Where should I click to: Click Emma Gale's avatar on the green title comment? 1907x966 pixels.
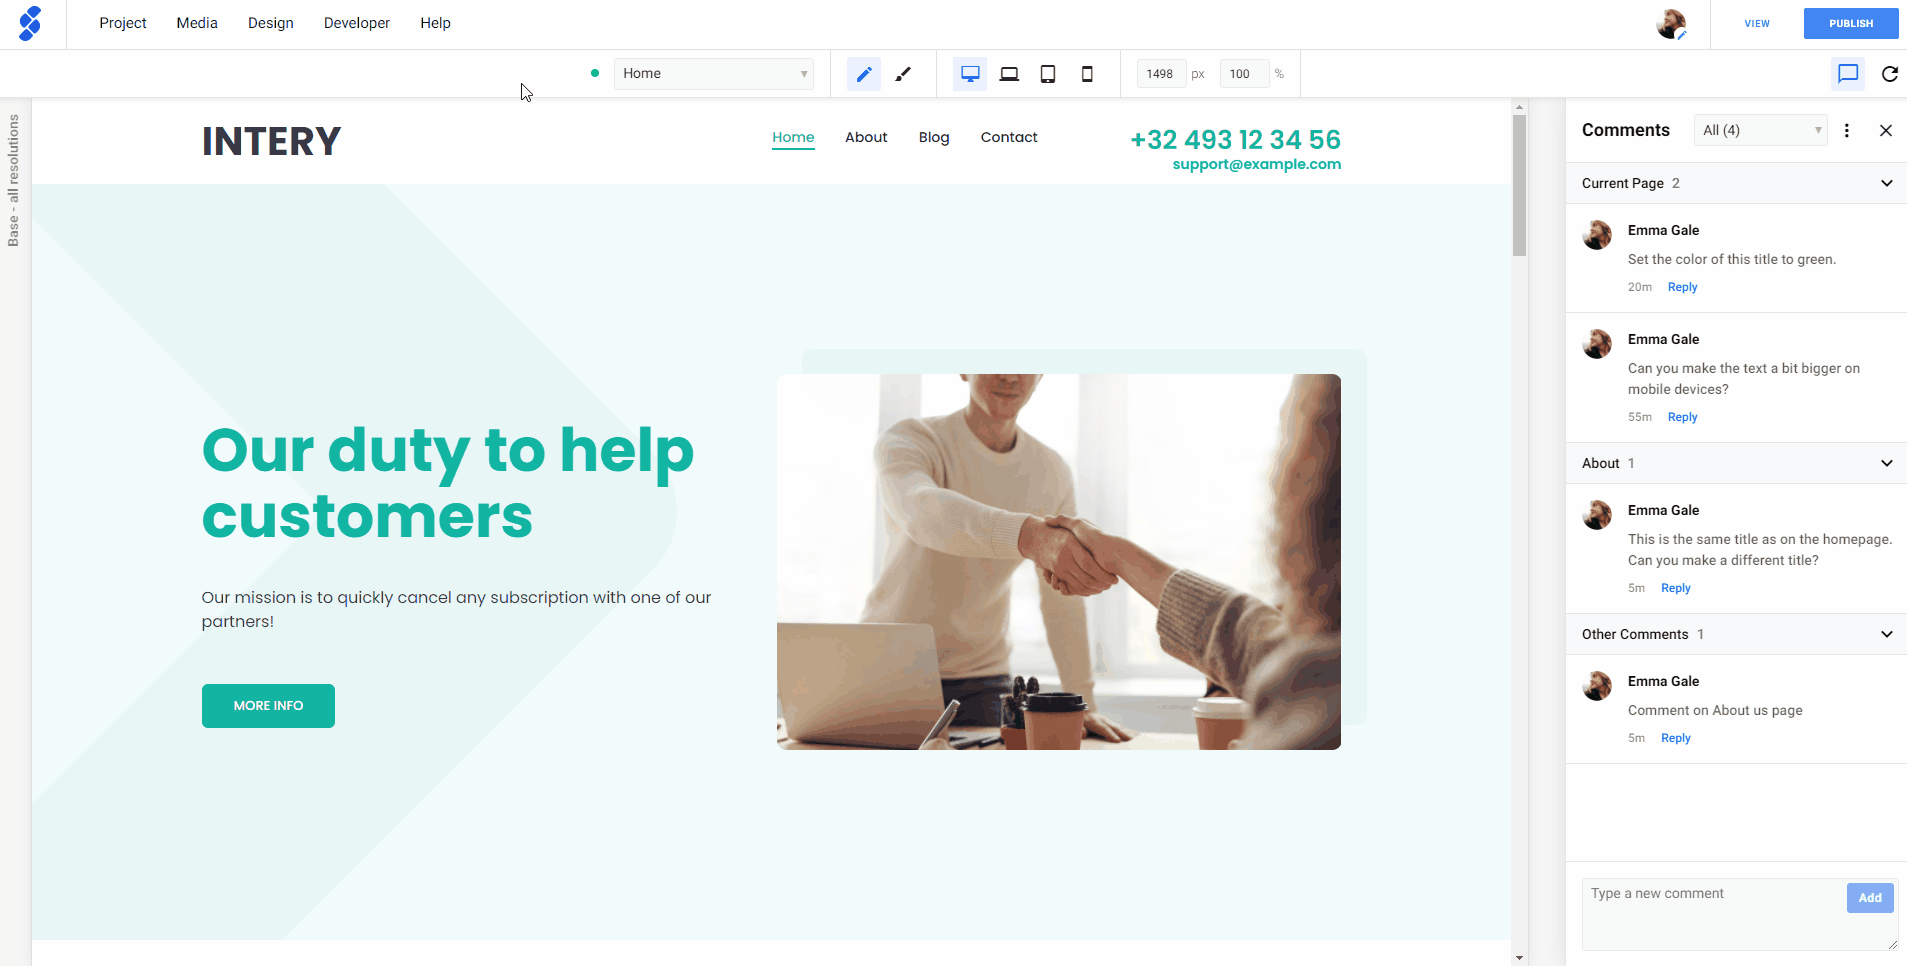(1597, 235)
